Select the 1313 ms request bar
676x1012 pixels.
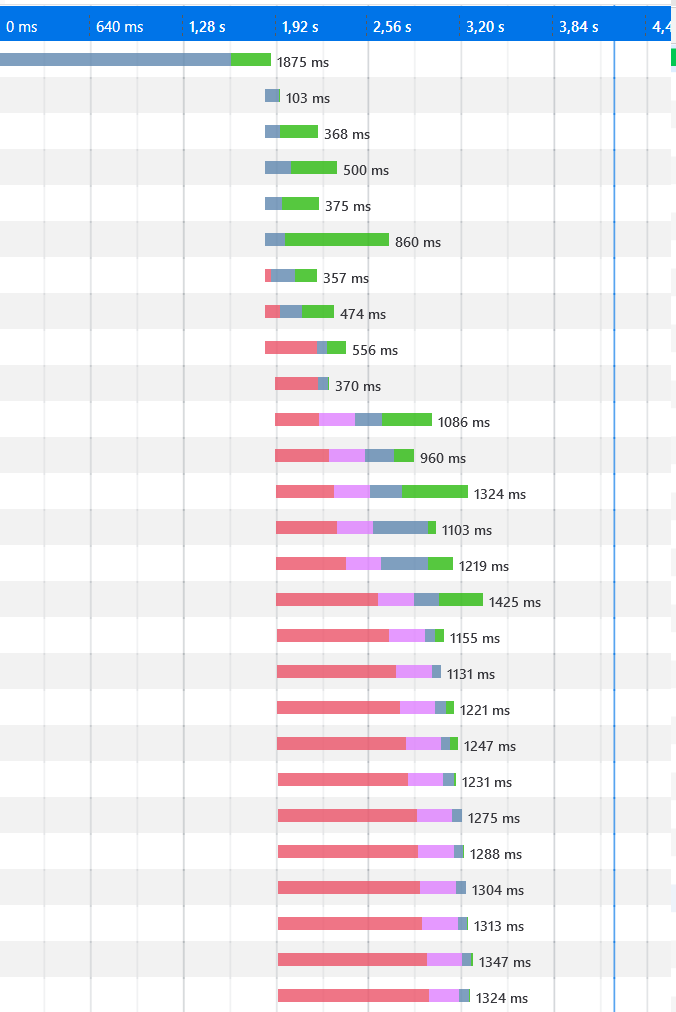point(373,924)
